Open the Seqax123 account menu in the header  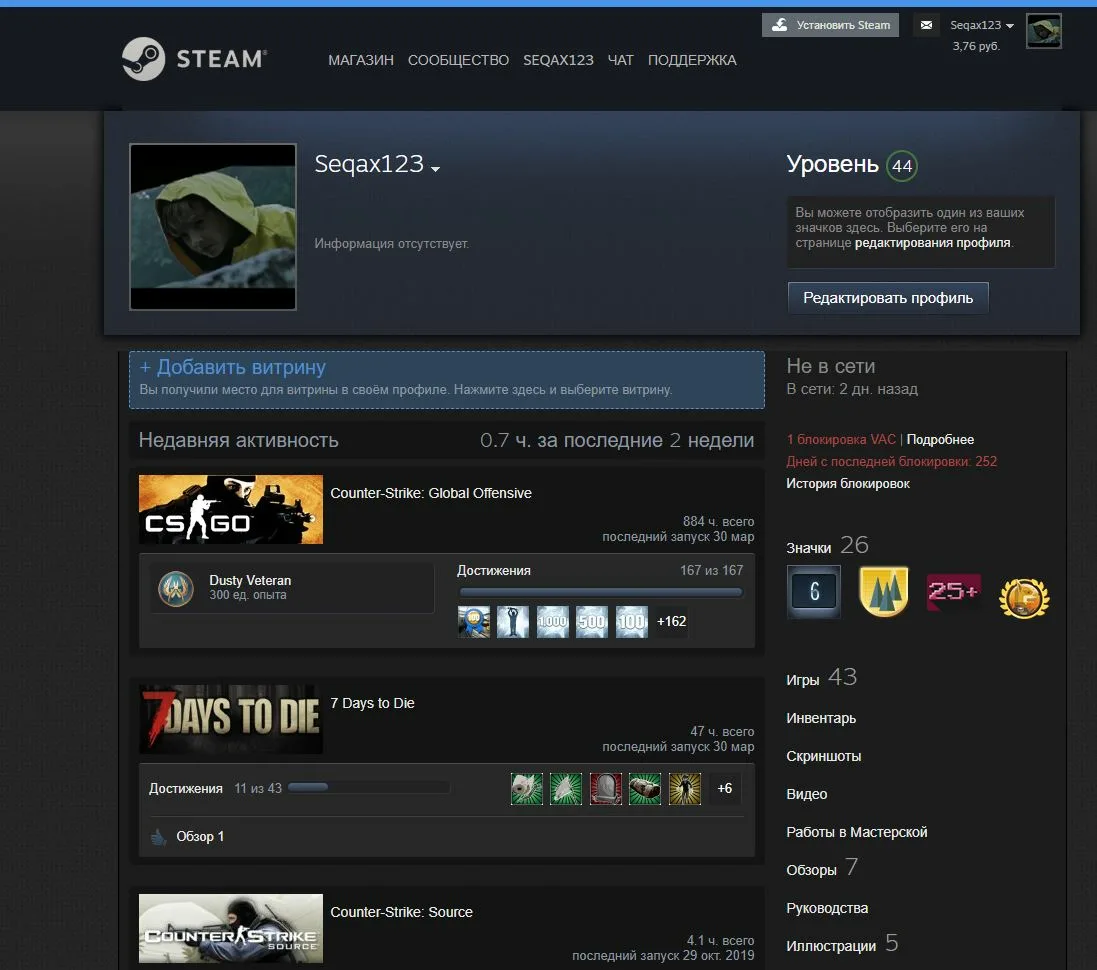pos(982,25)
